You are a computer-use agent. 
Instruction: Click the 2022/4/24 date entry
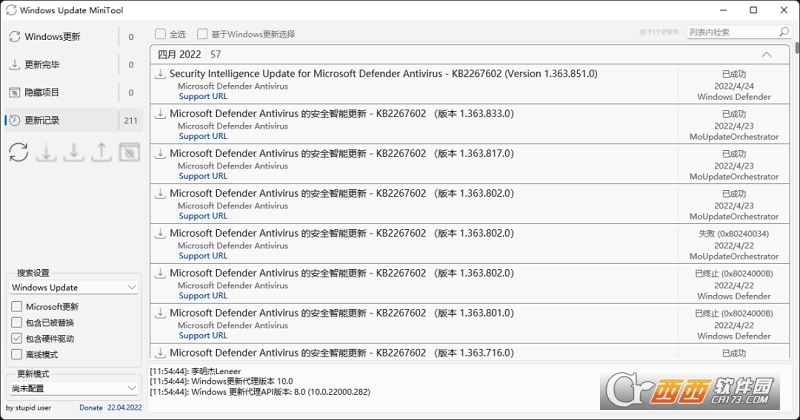click(x=734, y=86)
